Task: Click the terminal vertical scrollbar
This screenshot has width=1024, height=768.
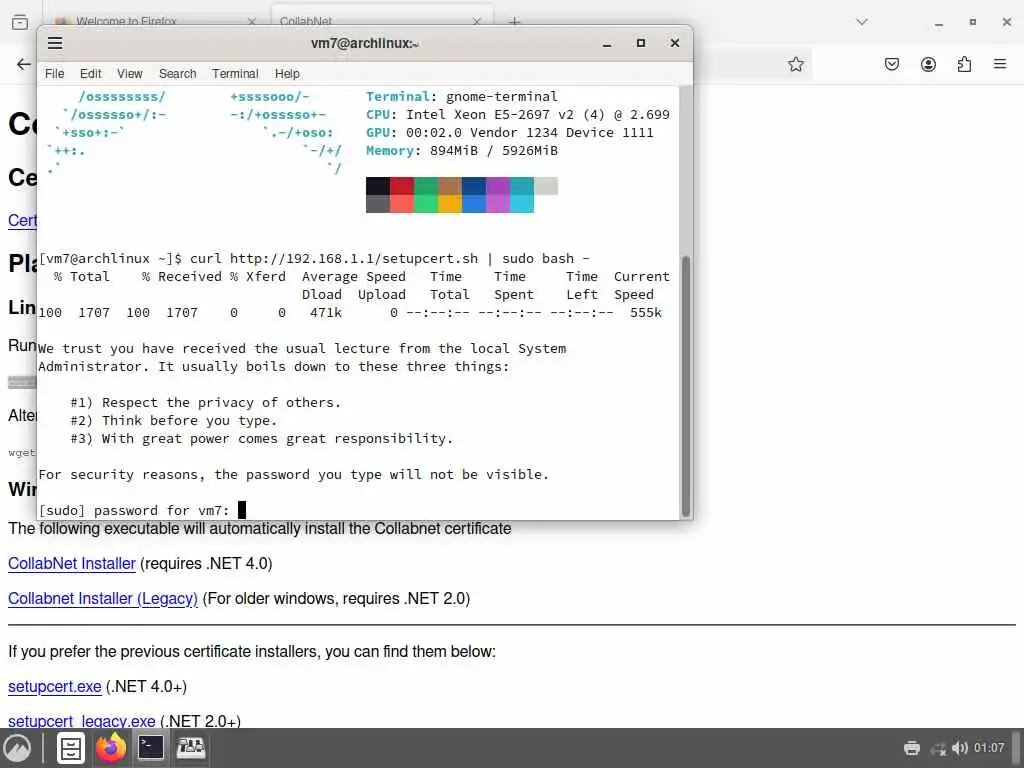Action: 686,385
